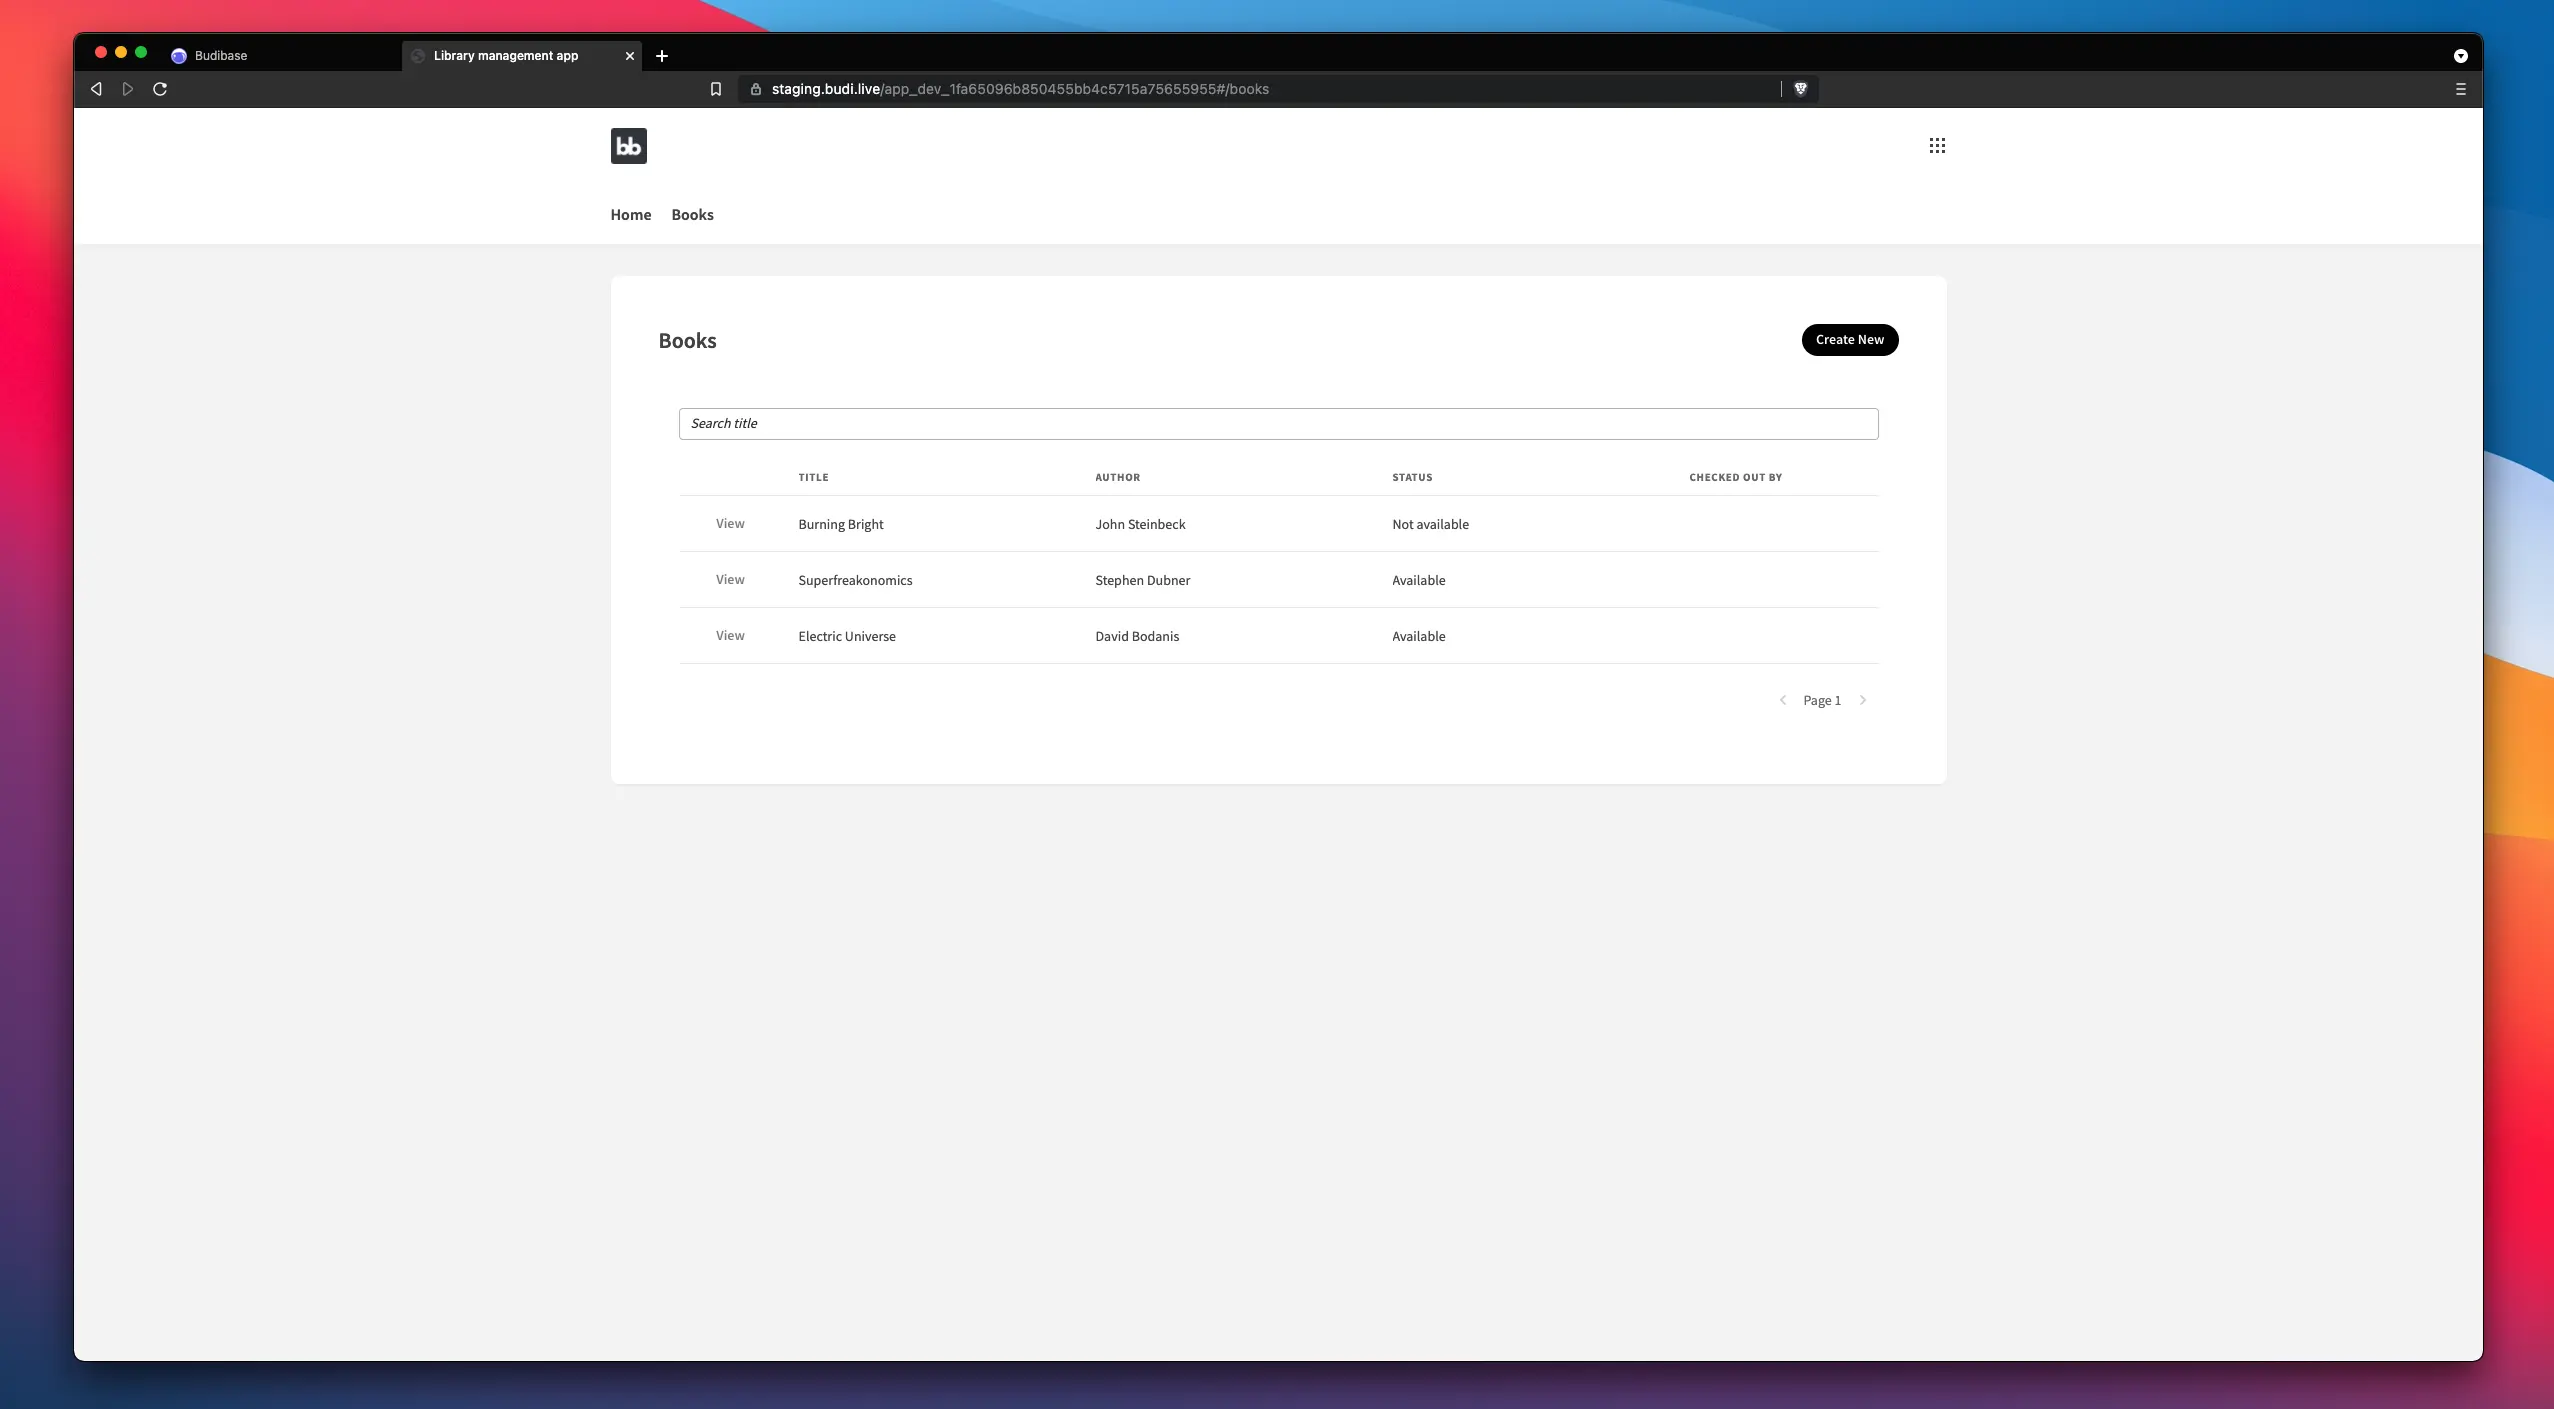This screenshot has width=2554, height=1409.
Task: Click the next page chevron arrow
Action: pyautogui.click(x=1862, y=699)
